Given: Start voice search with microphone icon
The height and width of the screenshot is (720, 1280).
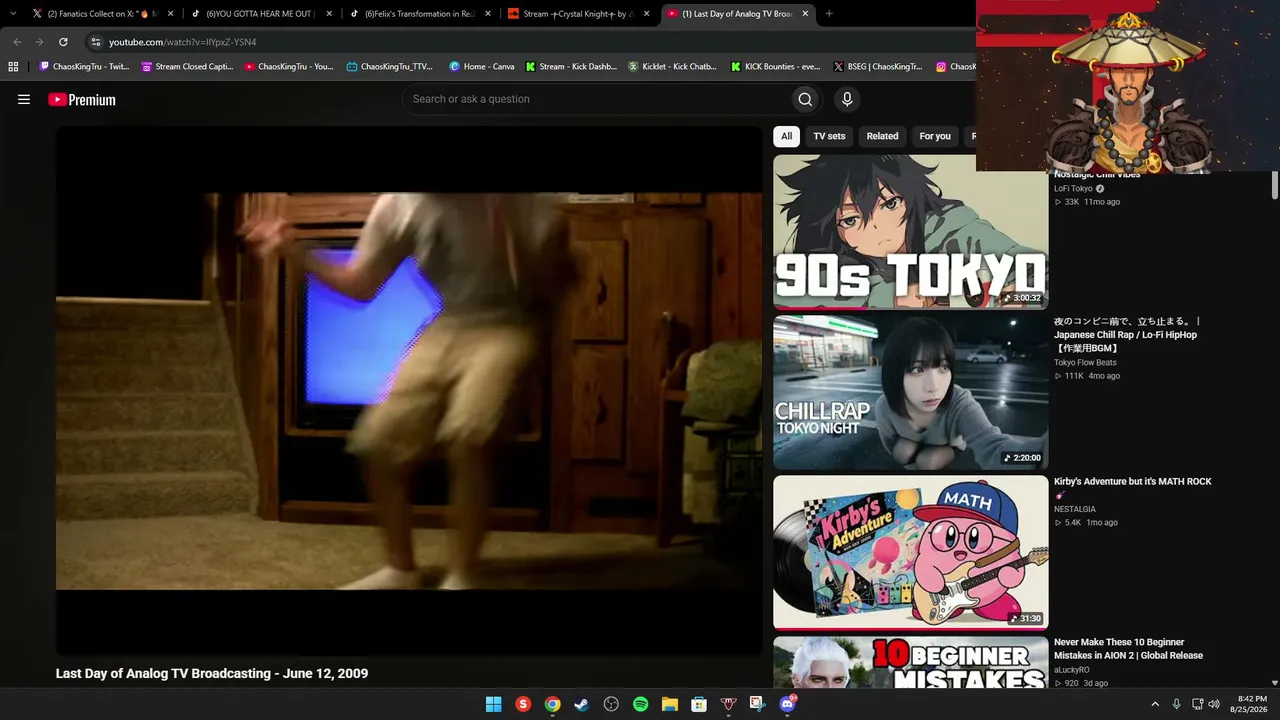Looking at the screenshot, I should pyautogui.click(x=847, y=99).
